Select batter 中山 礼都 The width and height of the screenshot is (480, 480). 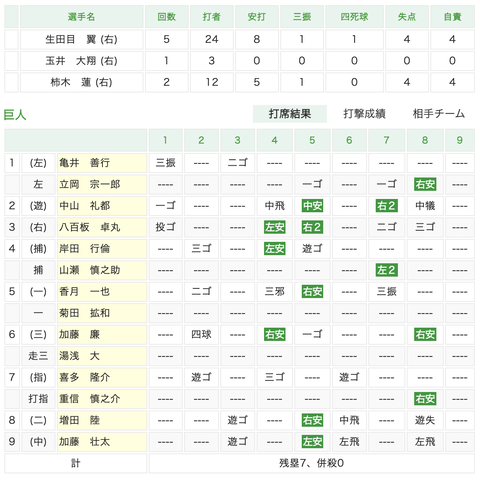85,206
